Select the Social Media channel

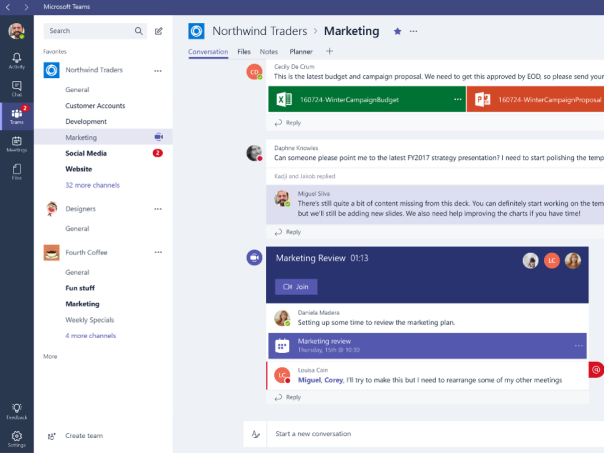87,153
